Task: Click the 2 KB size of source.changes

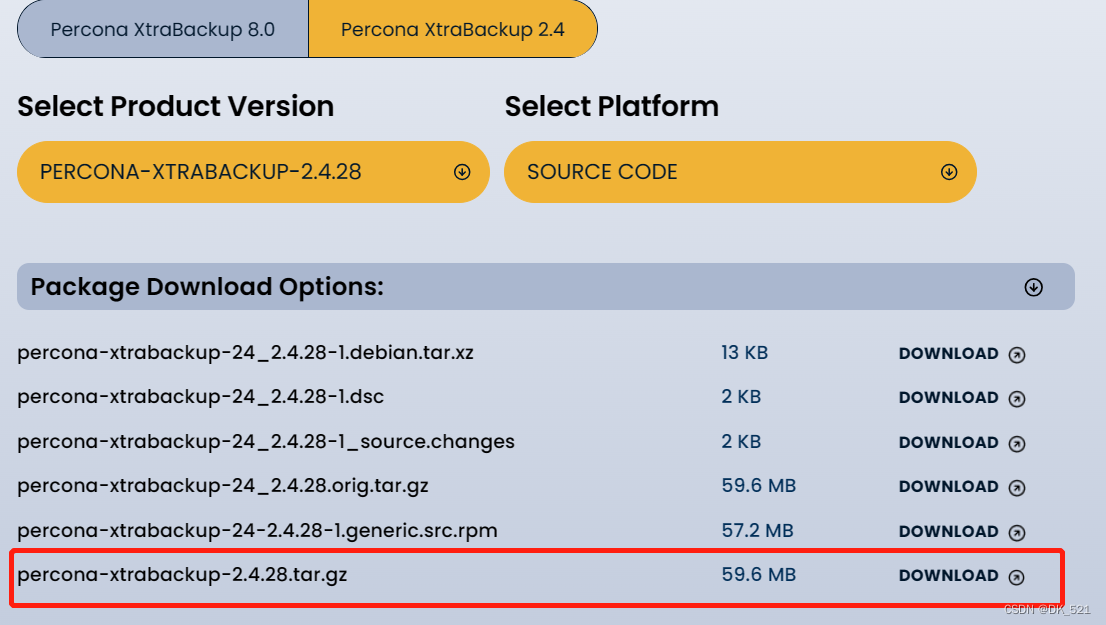Action: 741,442
